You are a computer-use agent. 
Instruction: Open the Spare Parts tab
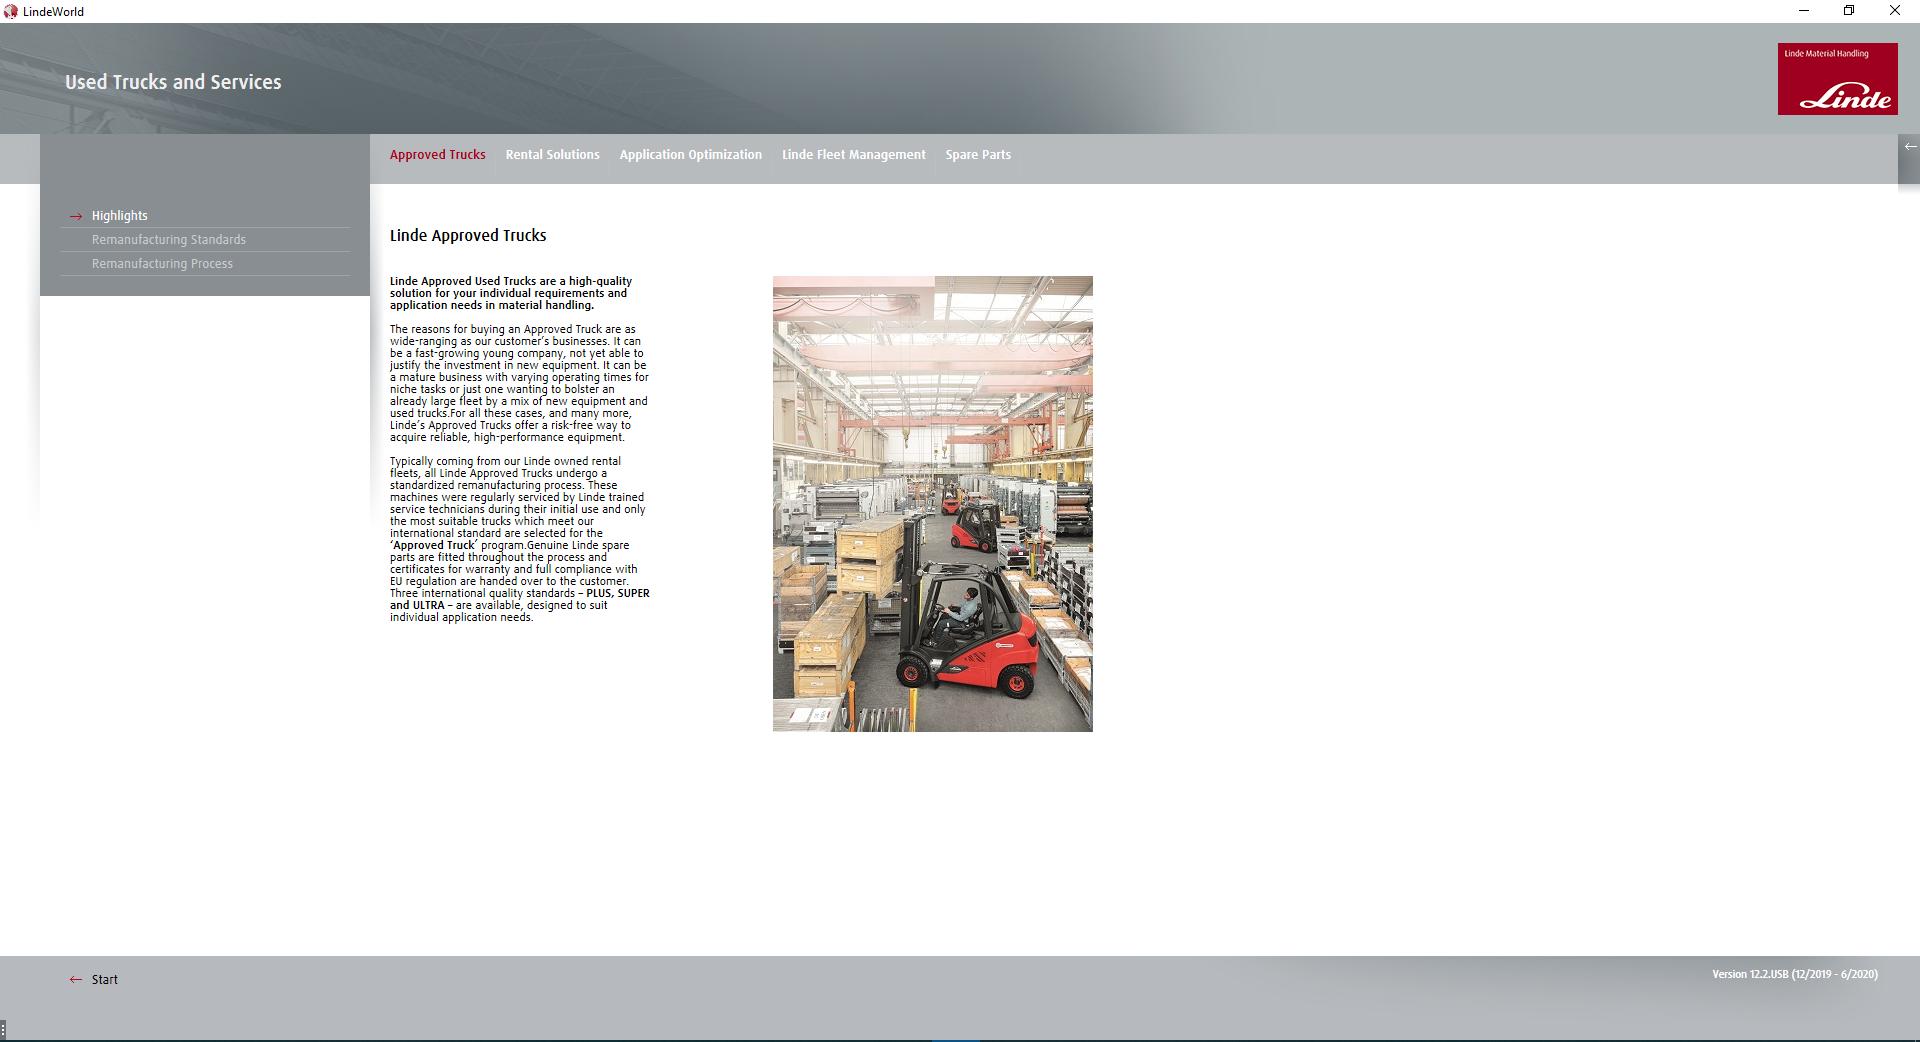[x=977, y=154]
